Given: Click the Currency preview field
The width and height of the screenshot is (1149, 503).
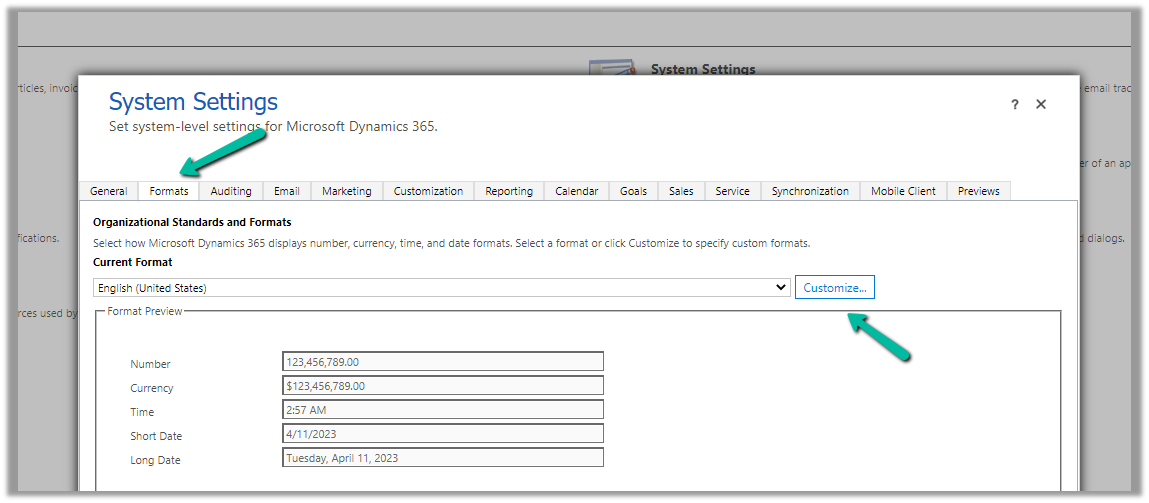Looking at the screenshot, I should tap(443, 386).
